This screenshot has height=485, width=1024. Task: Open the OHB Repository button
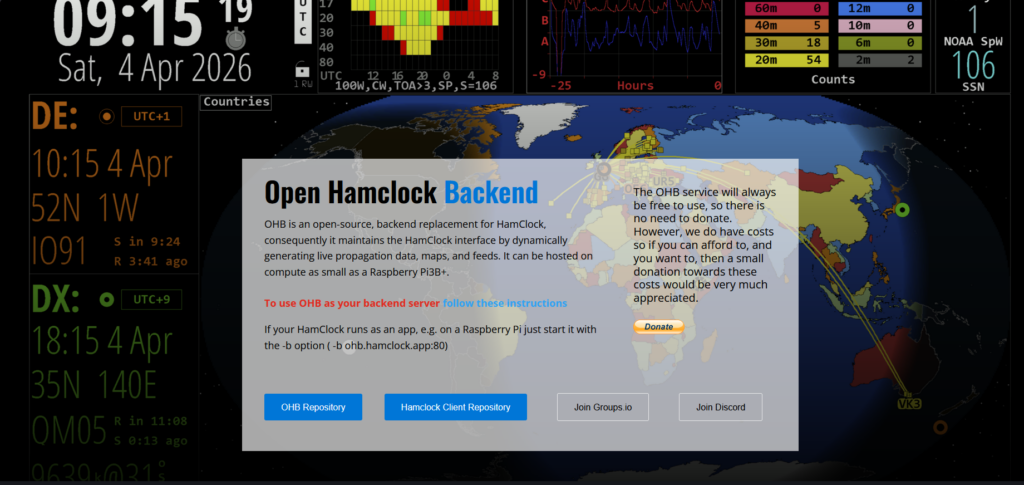pos(313,407)
